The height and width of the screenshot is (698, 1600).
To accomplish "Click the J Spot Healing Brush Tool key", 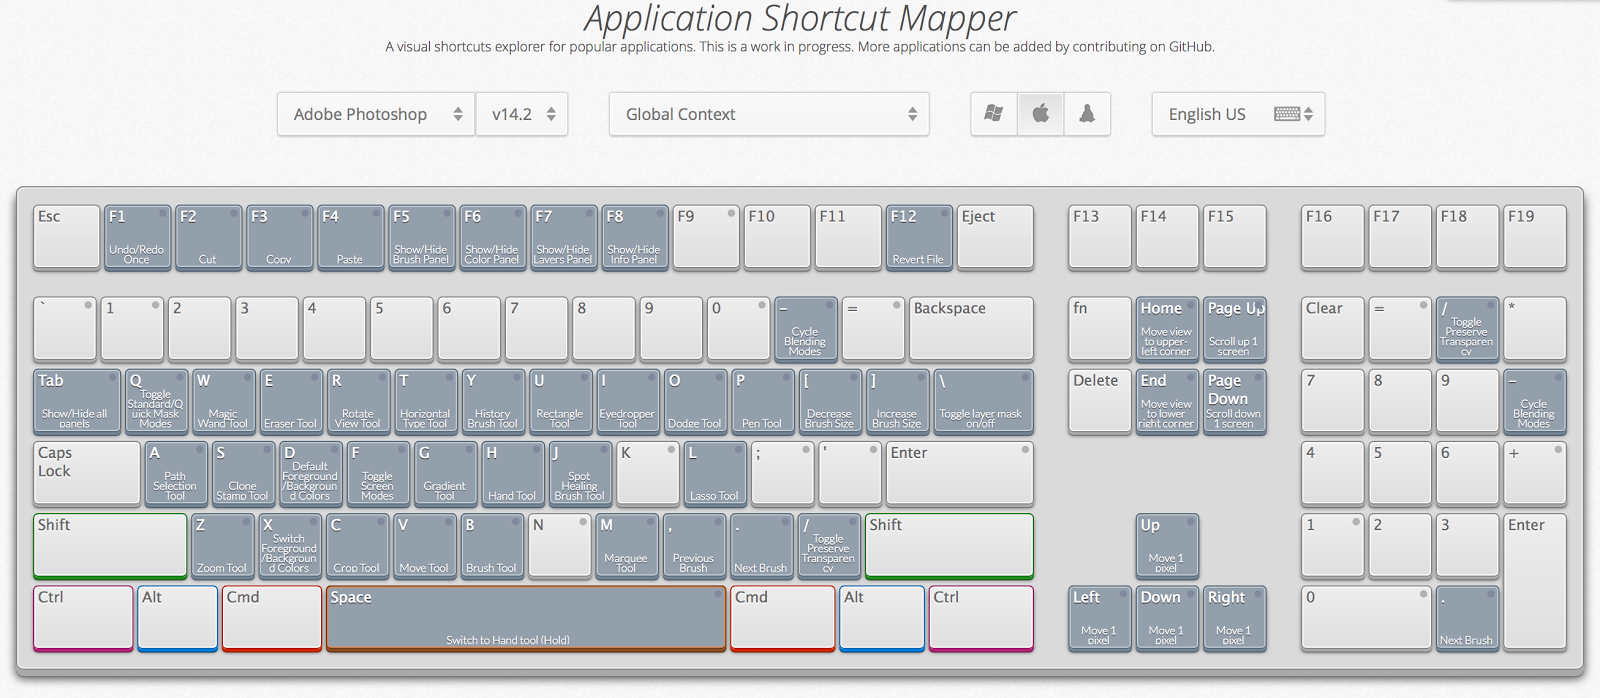I will pyautogui.click(x=580, y=473).
